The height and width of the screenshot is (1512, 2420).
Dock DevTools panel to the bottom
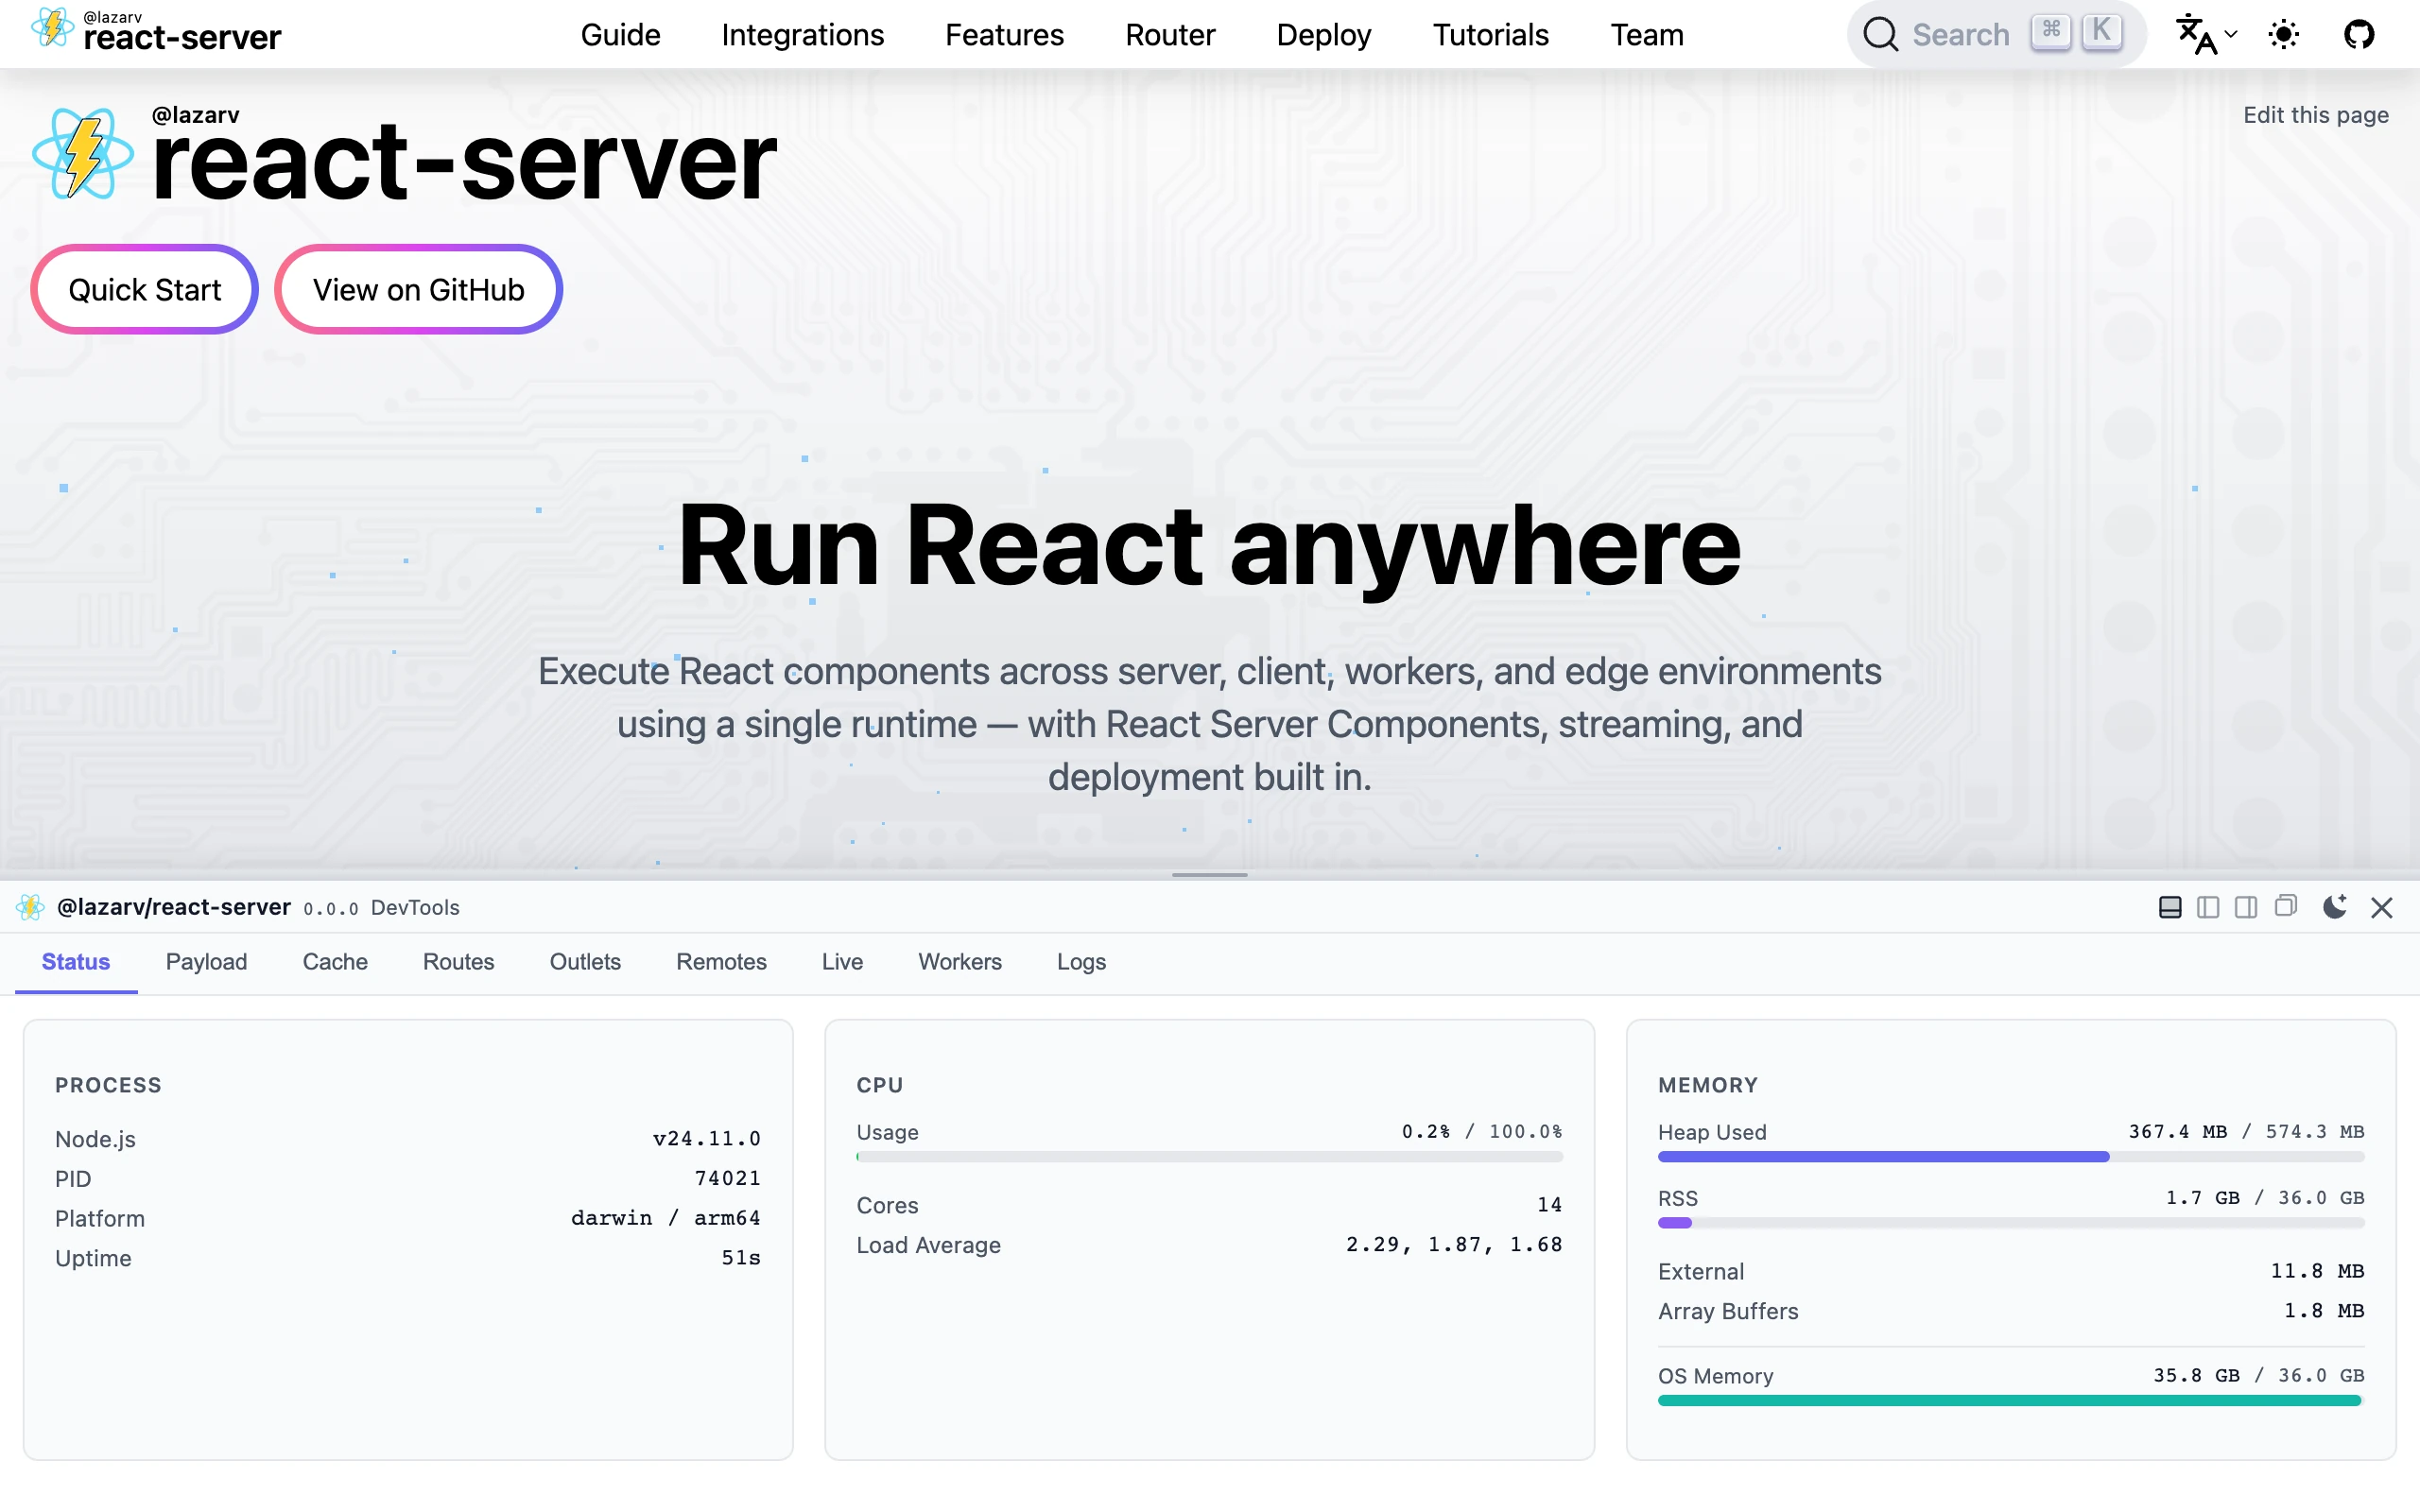2170,907
